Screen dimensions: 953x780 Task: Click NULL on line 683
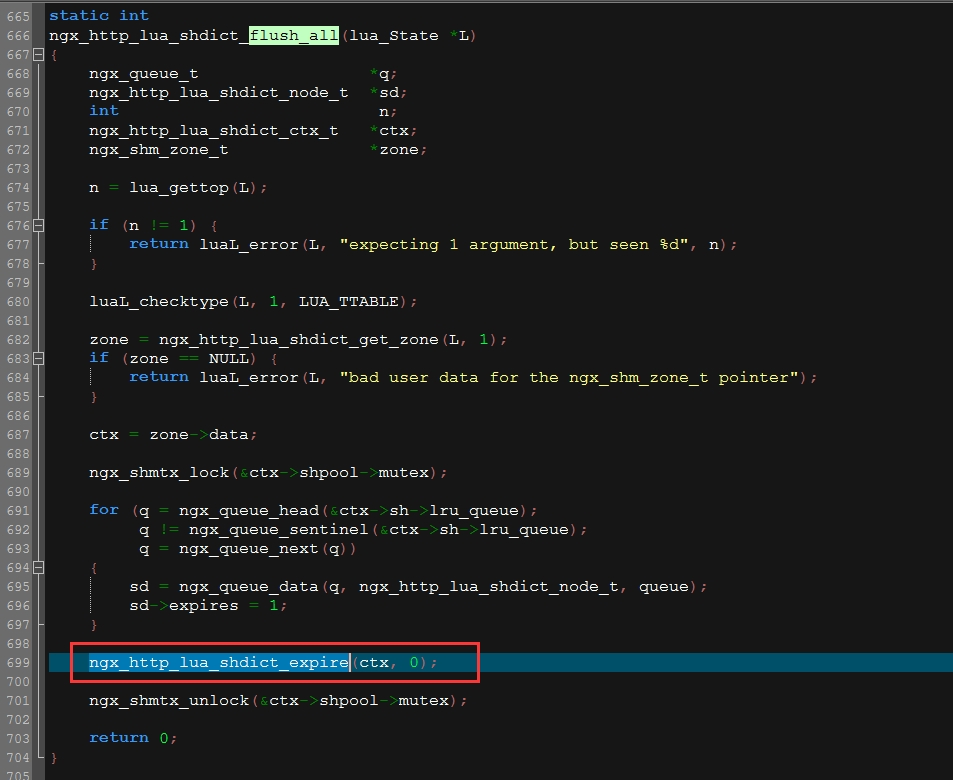point(229,359)
